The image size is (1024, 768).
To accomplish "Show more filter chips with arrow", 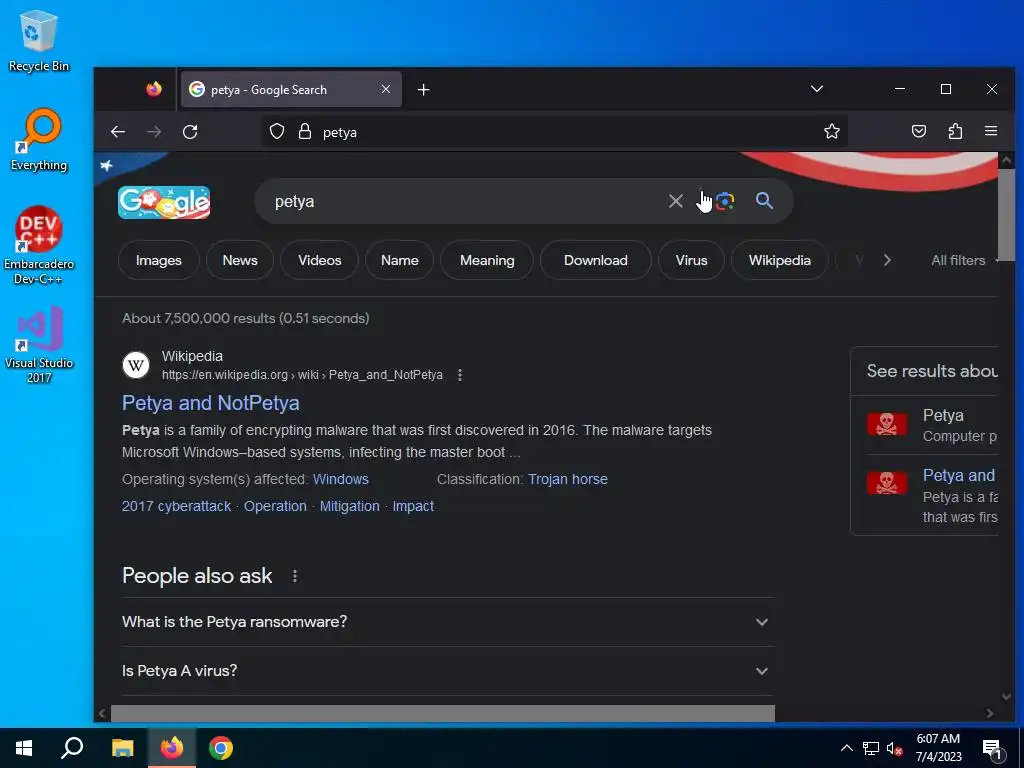I will (887, 260).
